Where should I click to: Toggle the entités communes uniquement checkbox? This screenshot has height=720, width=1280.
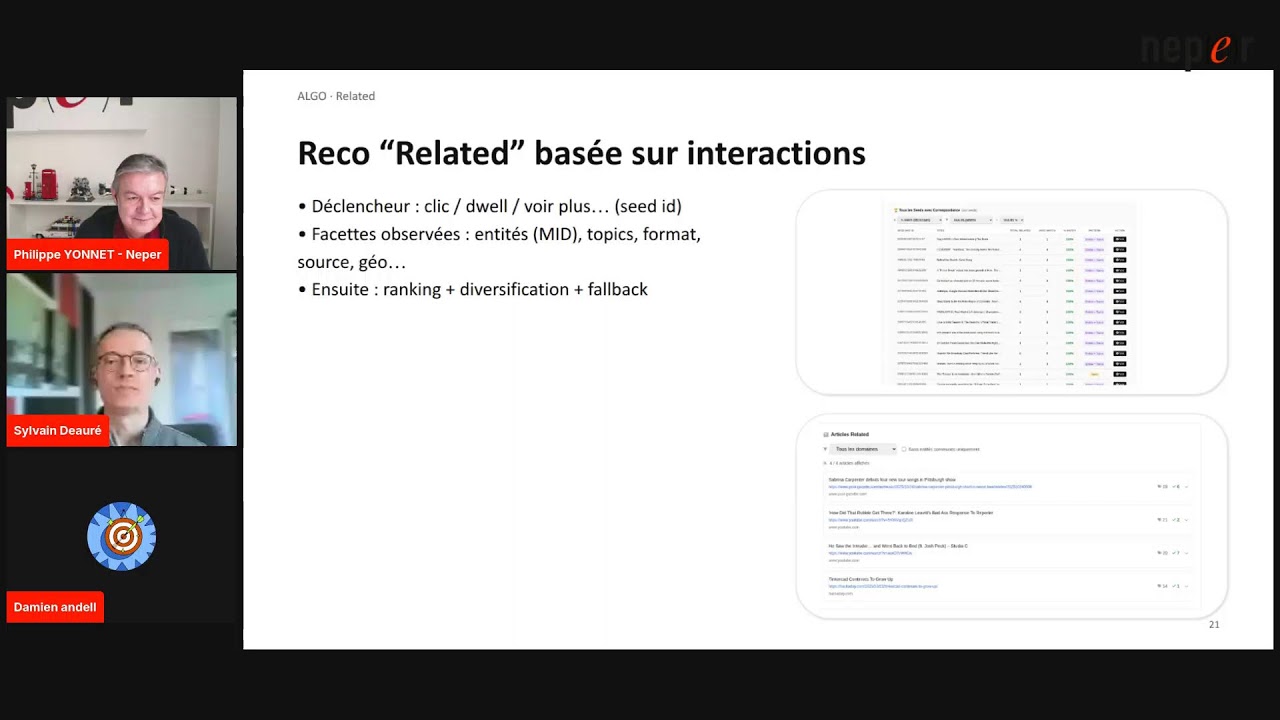point(904,449)
